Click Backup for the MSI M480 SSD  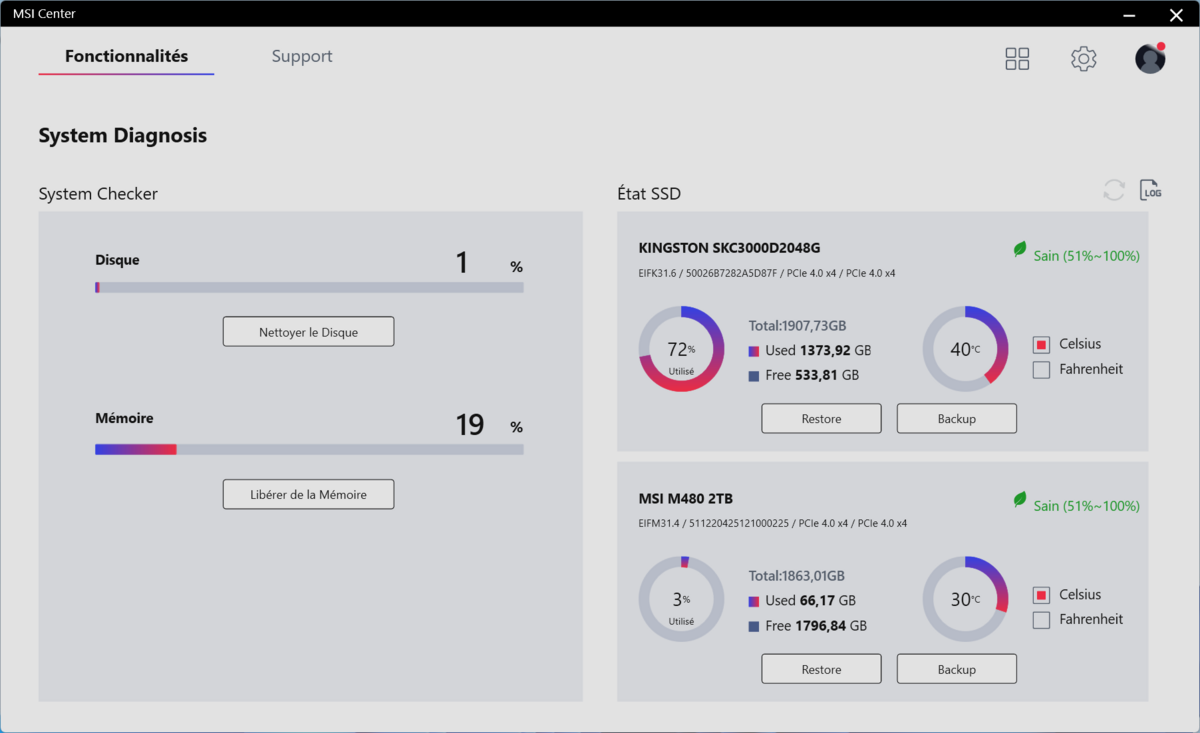point(957,669)
